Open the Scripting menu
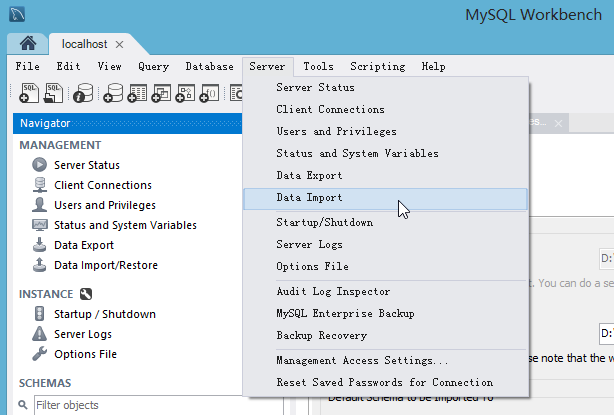The width and height of the screenshot is (614, 415). pyautogui.click(x=377, y=67)
